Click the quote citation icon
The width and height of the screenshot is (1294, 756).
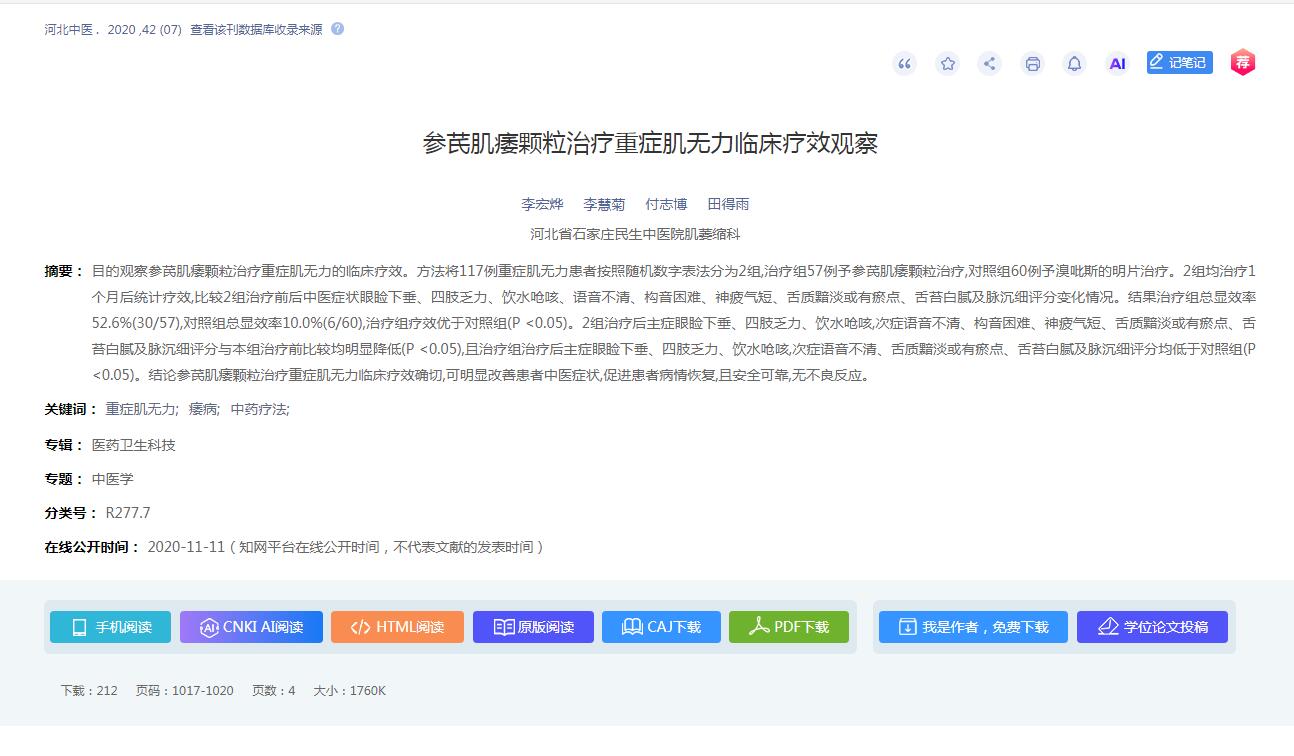[905, 64]
